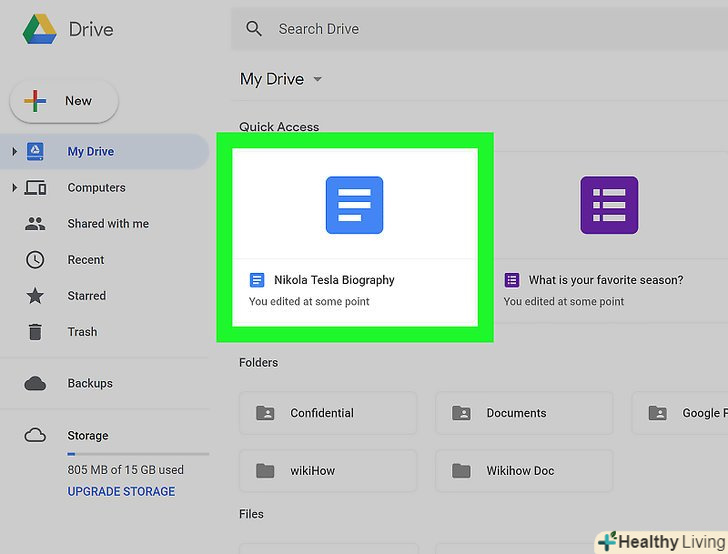Click the UPGRADE STORAGE link
This screenshot has width=728, height=554.
121,492
